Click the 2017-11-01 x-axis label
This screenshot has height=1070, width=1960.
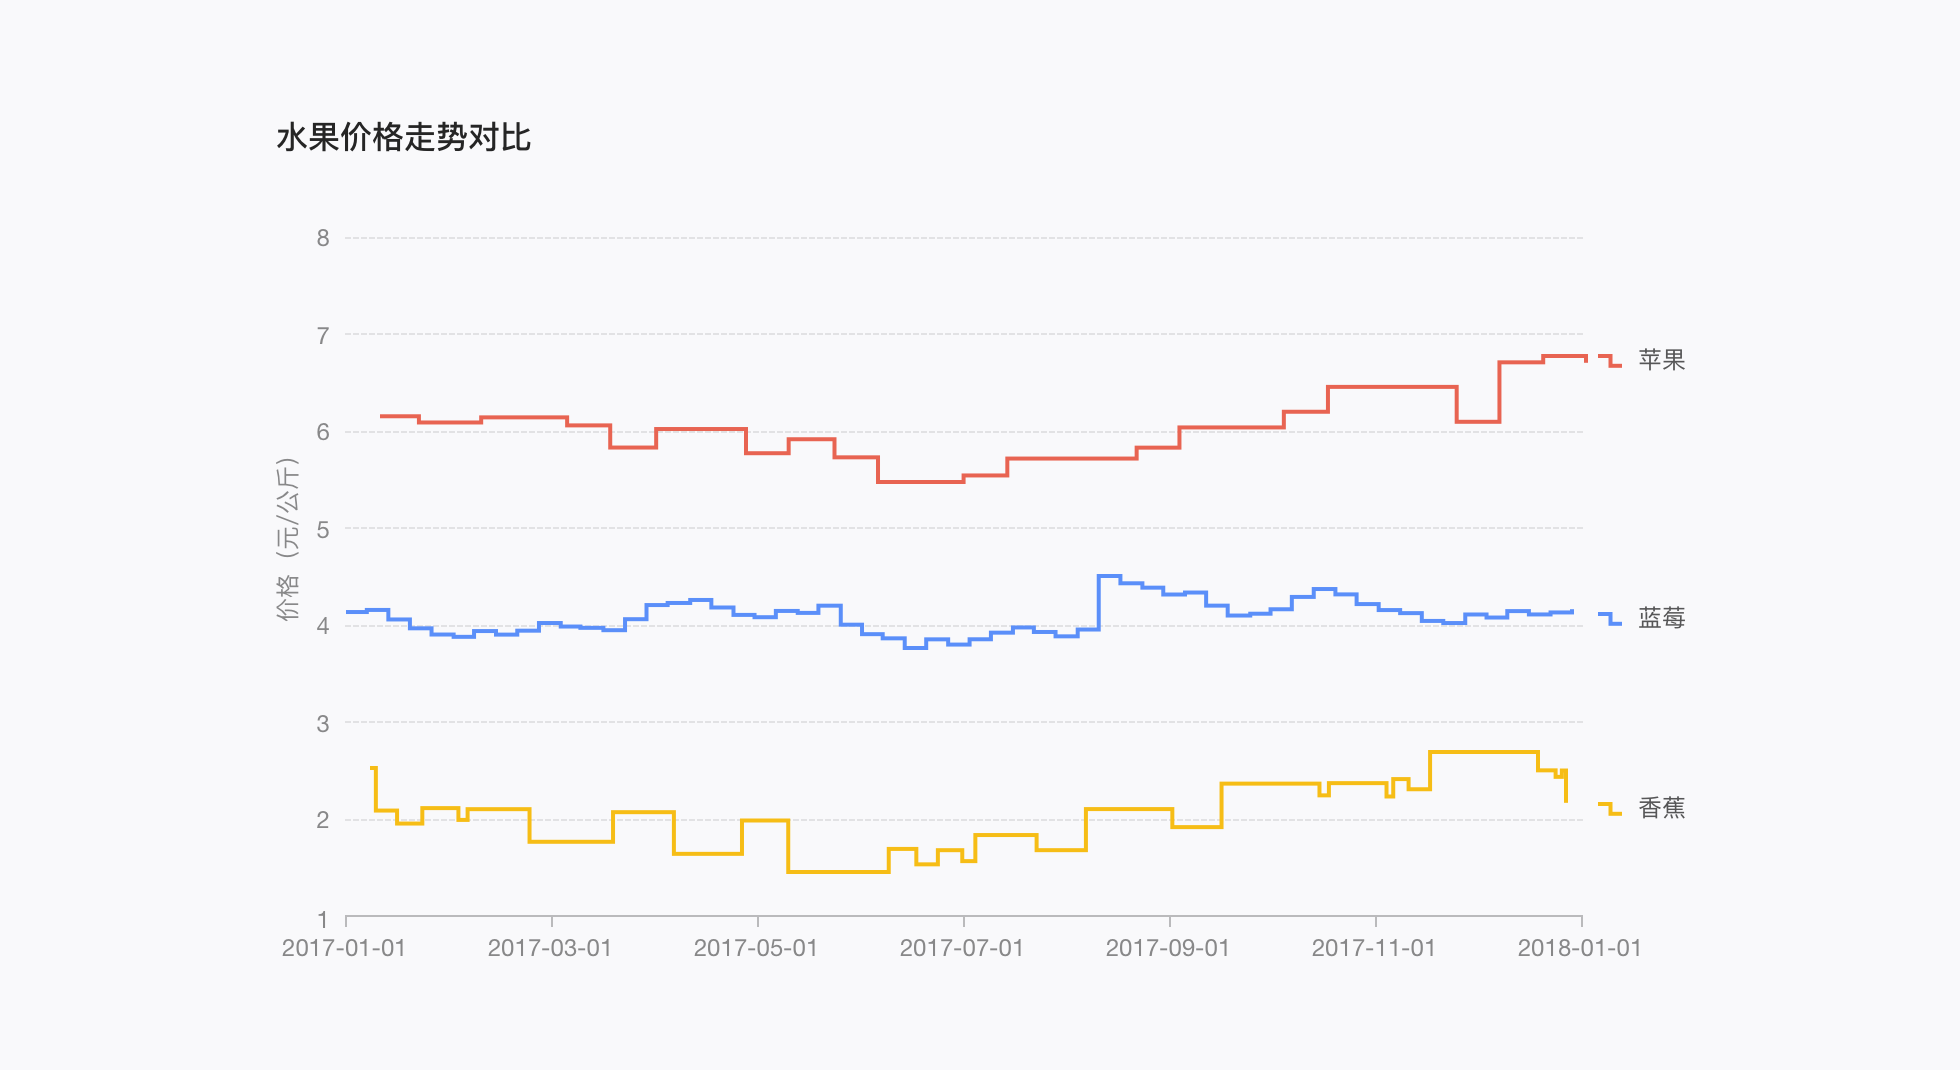pos(1374,948)
